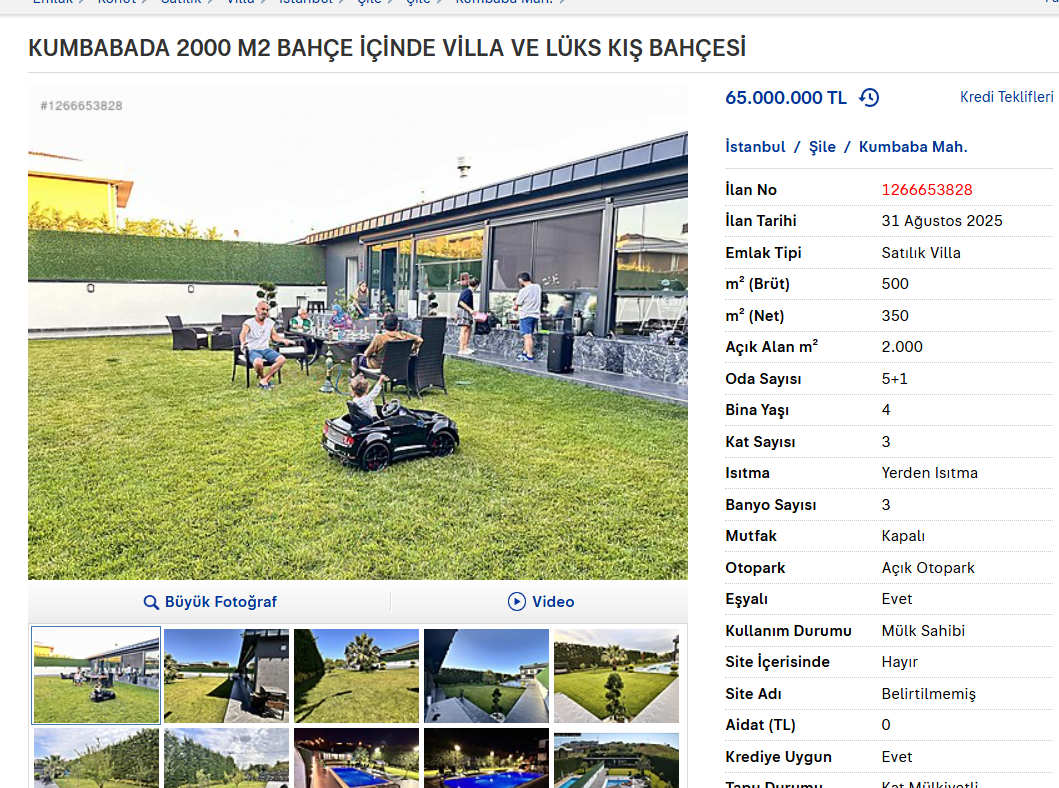Click the magnifier icon for Büyük Fotoğraf

point(151,602)
